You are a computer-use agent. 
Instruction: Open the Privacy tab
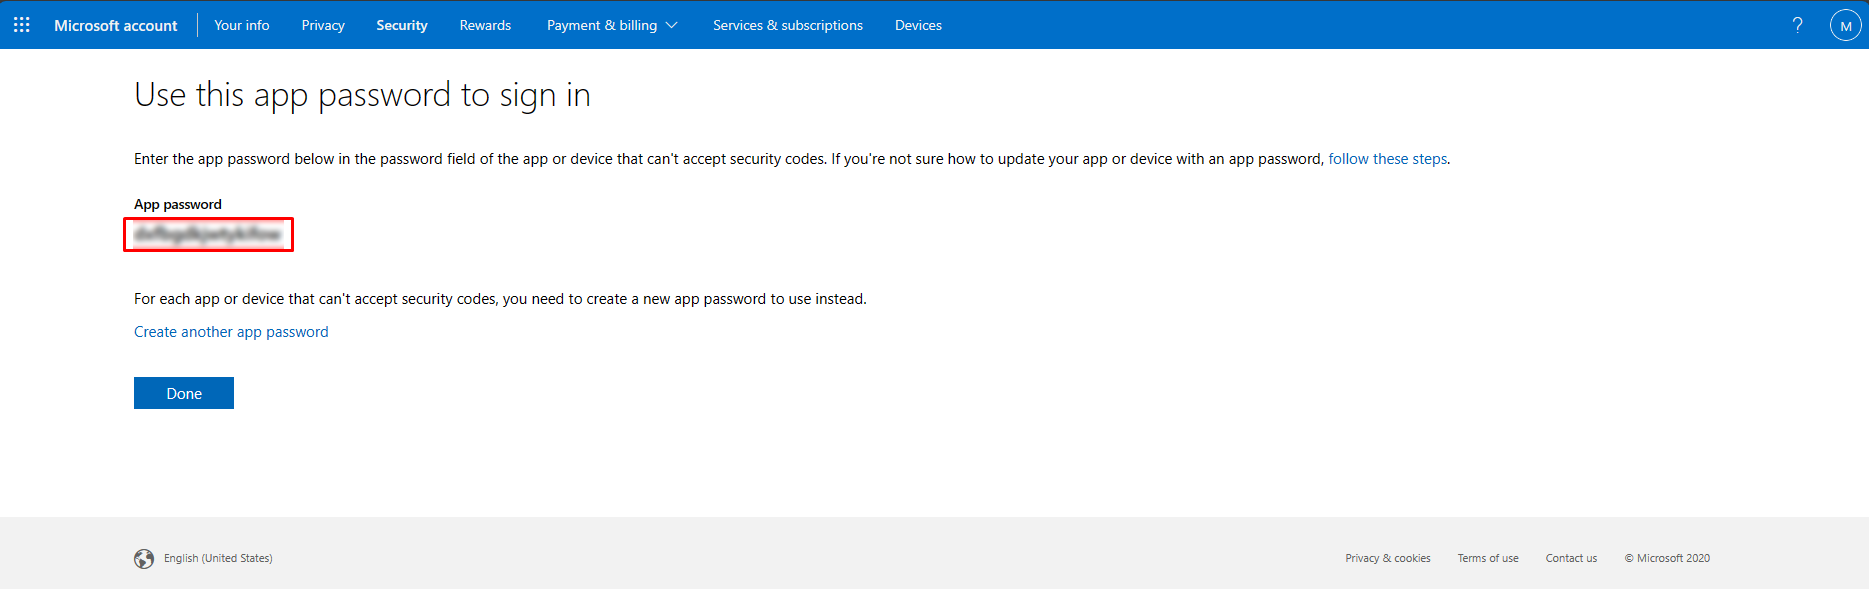(323, 25)
